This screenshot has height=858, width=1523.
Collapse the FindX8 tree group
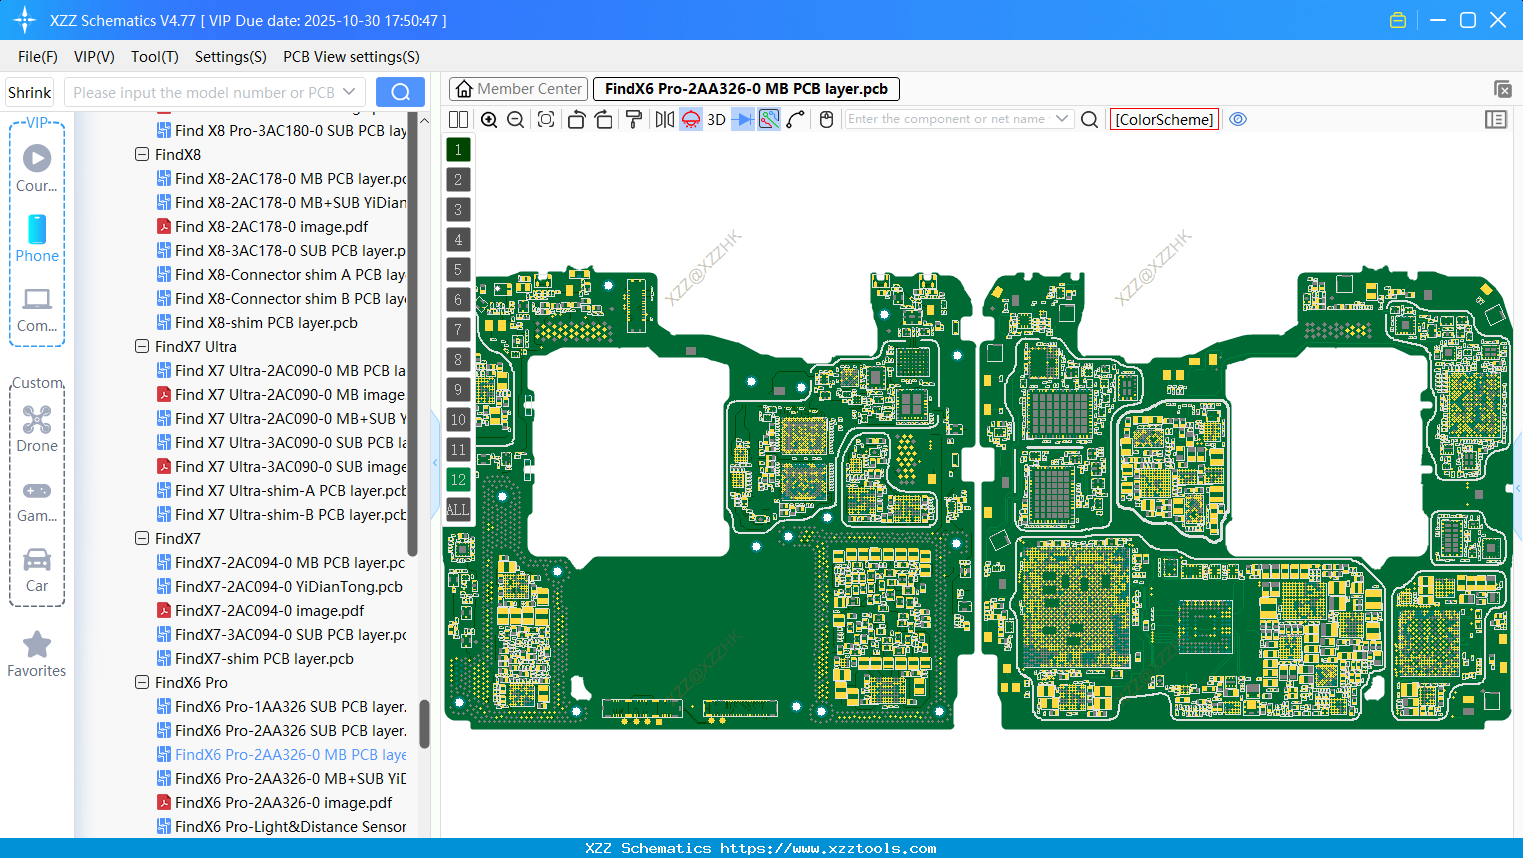pyautogui.click(x=141, y=154)
